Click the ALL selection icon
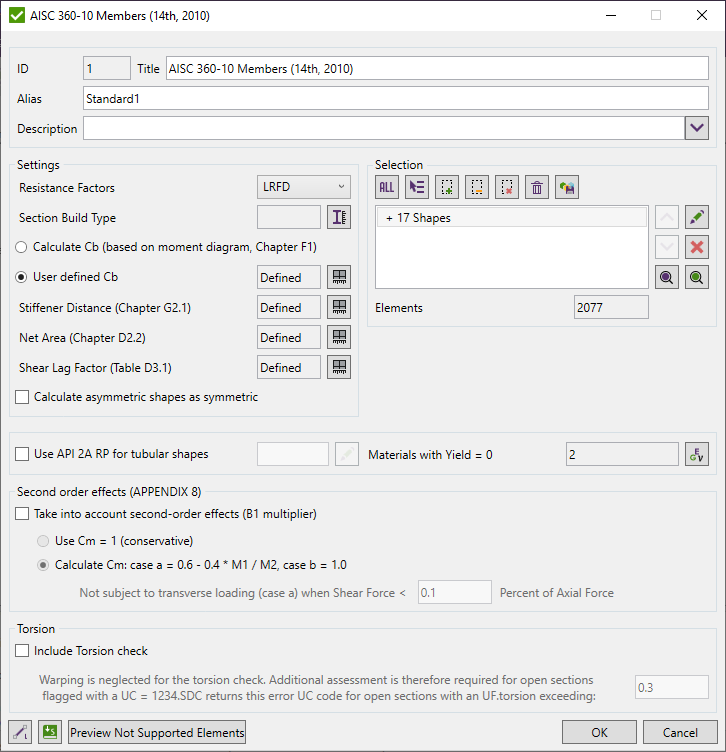 387,187
